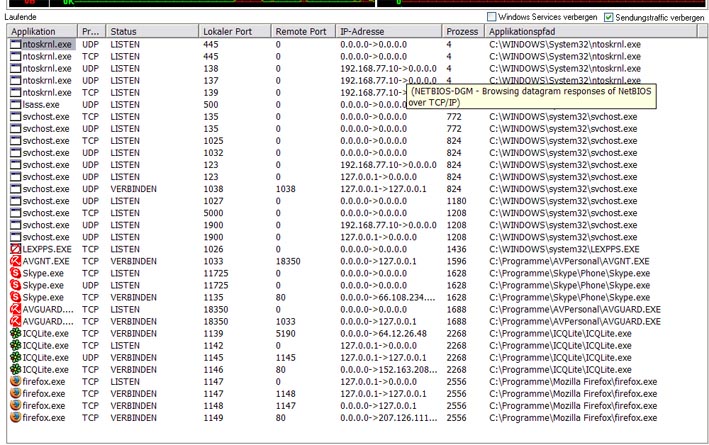Sort by the Applikation column header

(42, 32)
